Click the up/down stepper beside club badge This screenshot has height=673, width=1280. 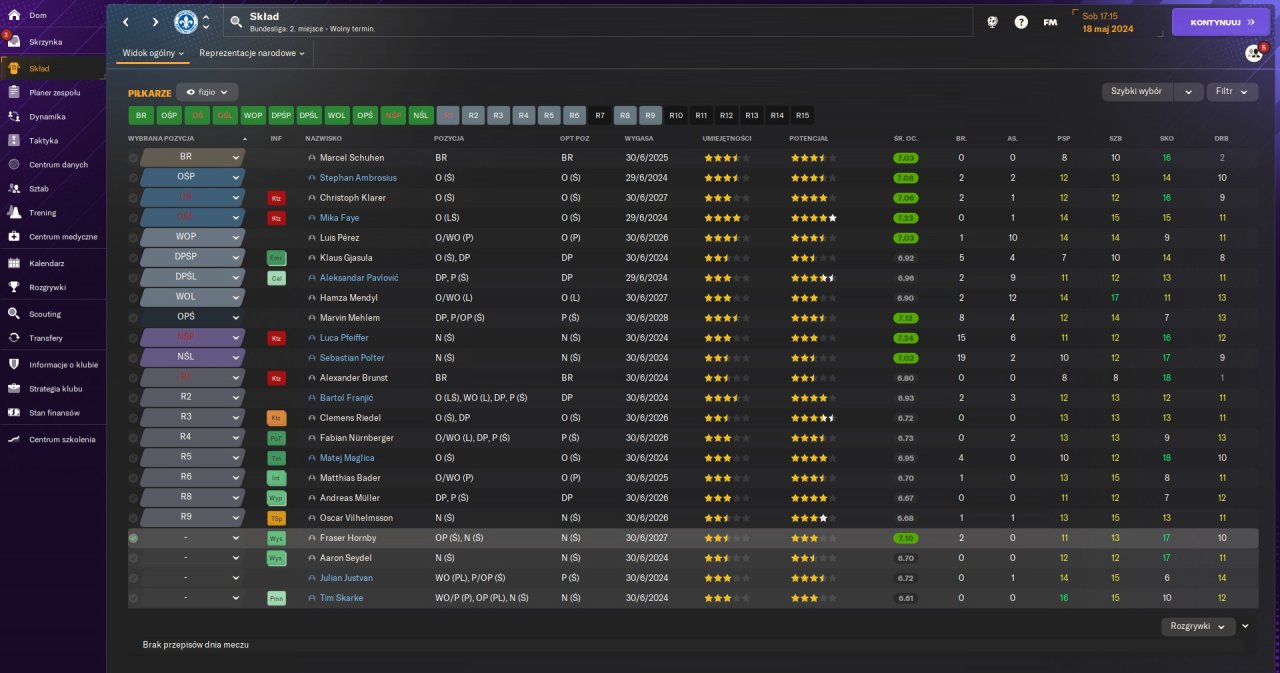206,21
